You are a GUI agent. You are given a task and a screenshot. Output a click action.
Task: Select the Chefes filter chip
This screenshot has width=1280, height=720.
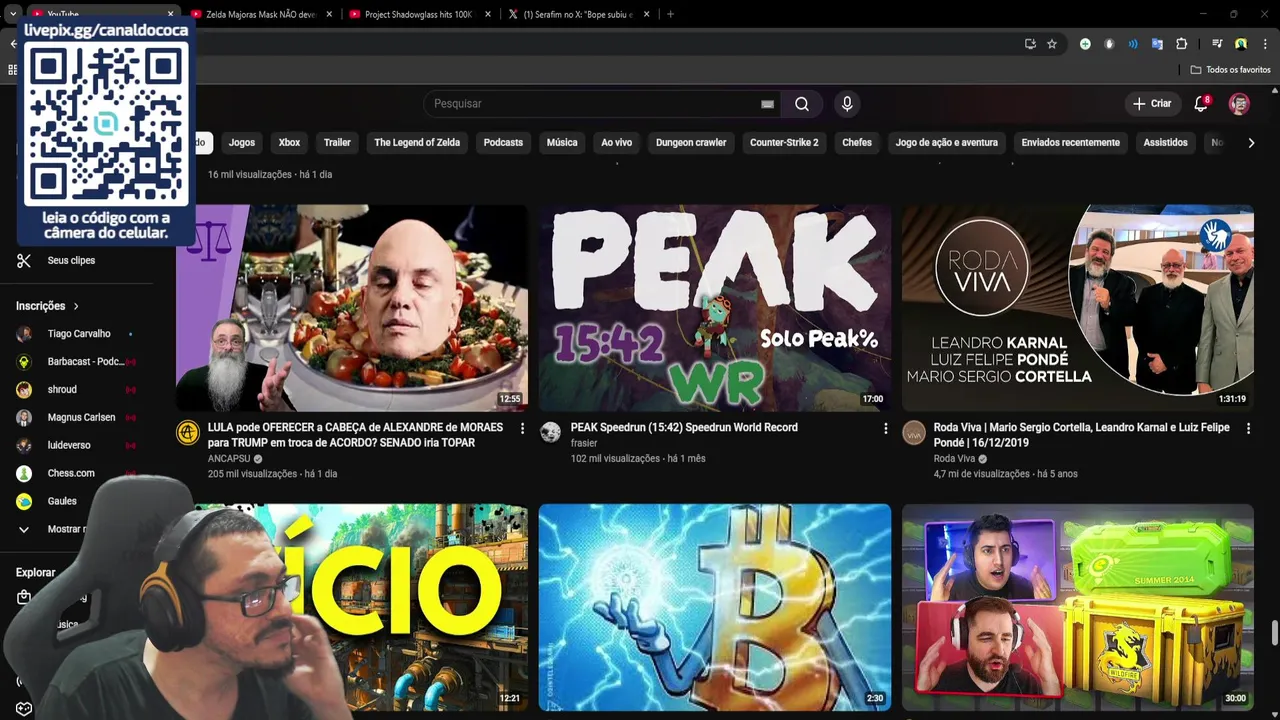click(857, 143)
